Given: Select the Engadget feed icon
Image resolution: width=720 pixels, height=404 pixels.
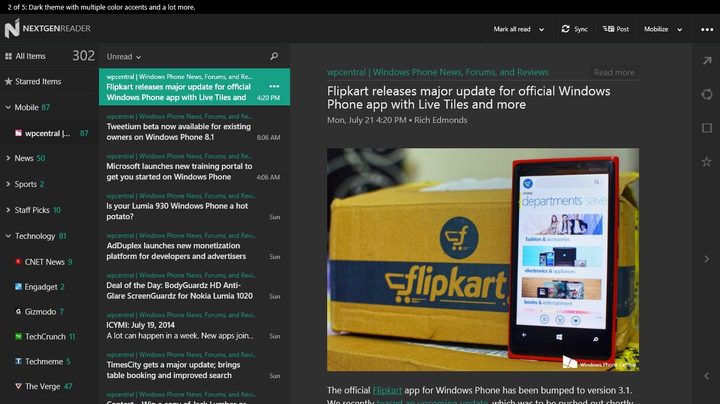Looking at the screenshot, I should pyautogui.click(x=18, y=286).
